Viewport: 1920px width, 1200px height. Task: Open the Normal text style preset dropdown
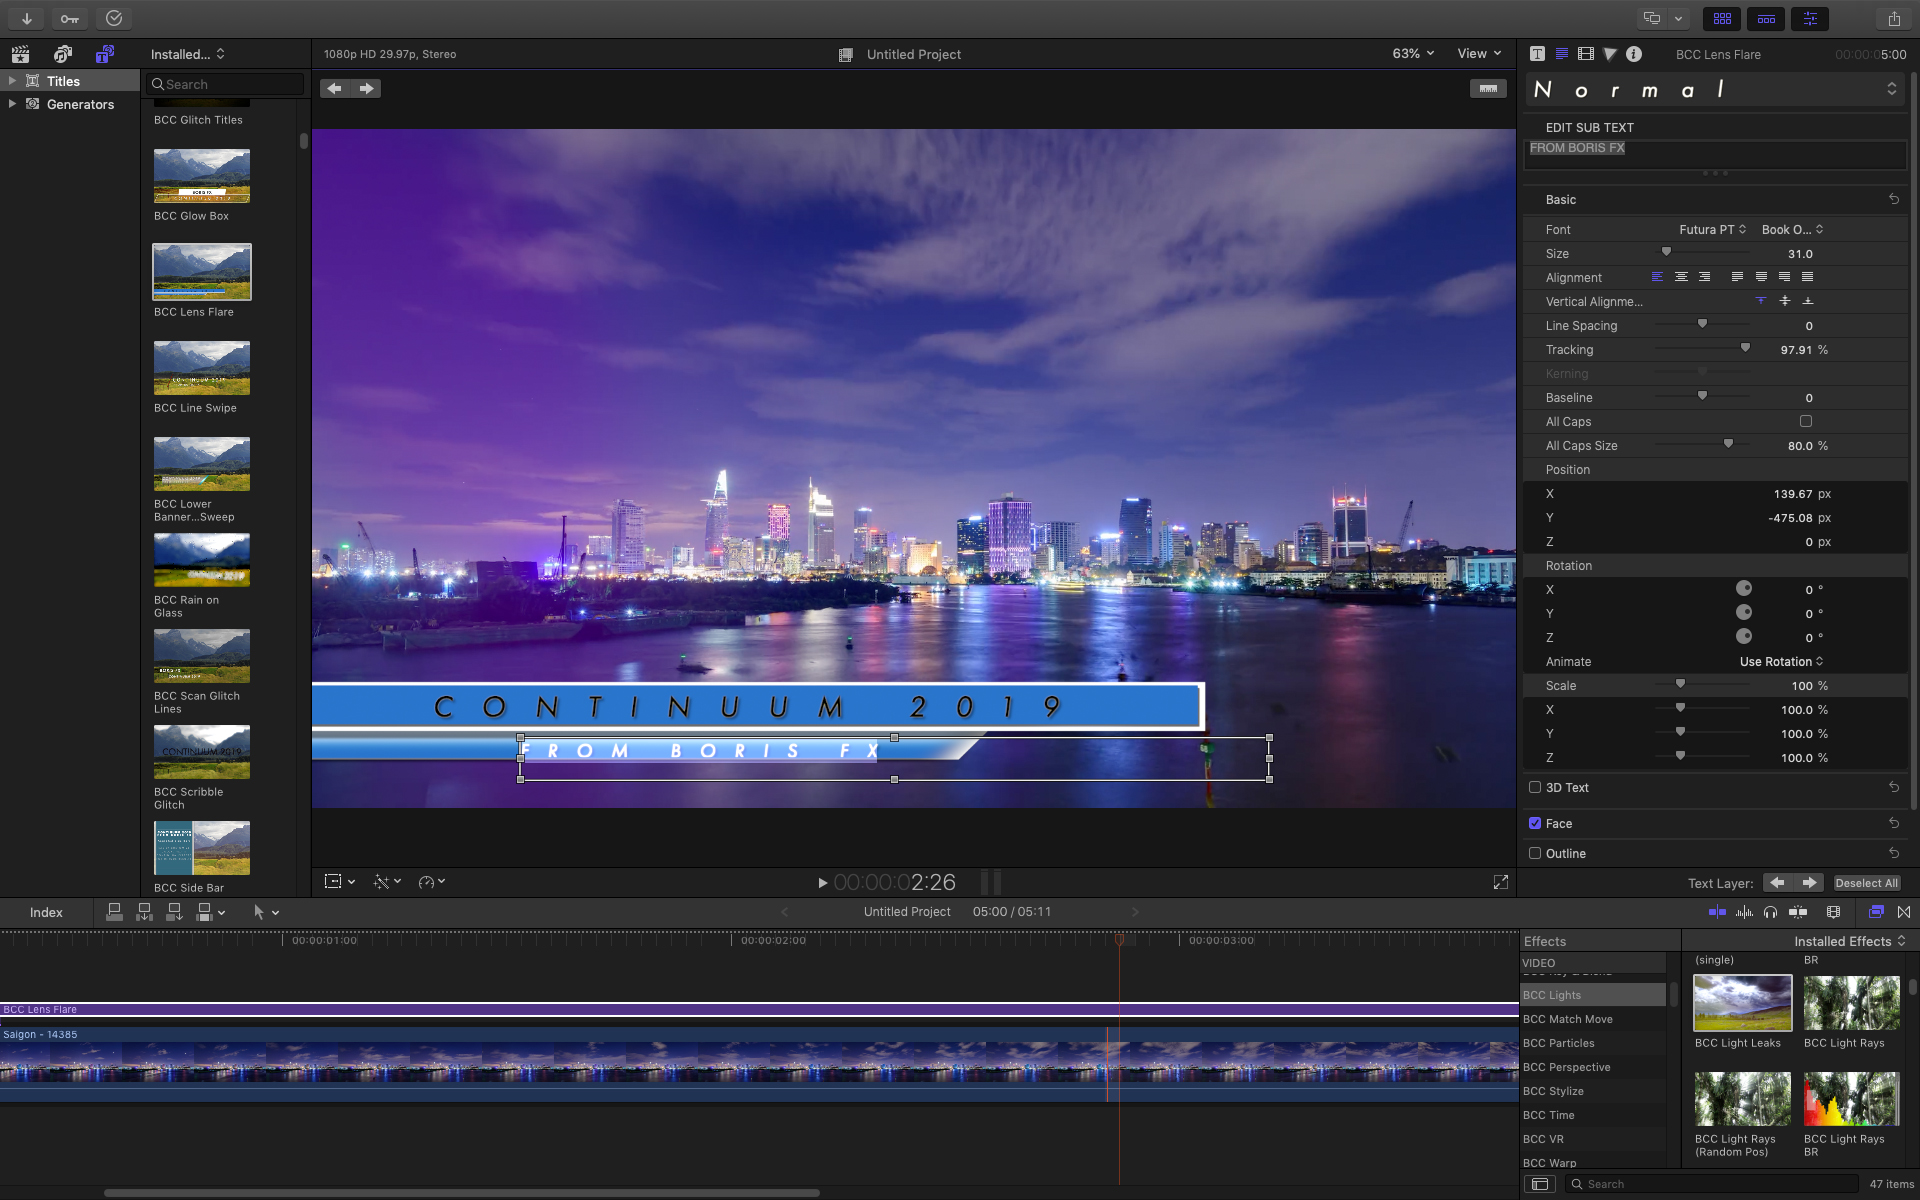click(x=1714, y=90)
